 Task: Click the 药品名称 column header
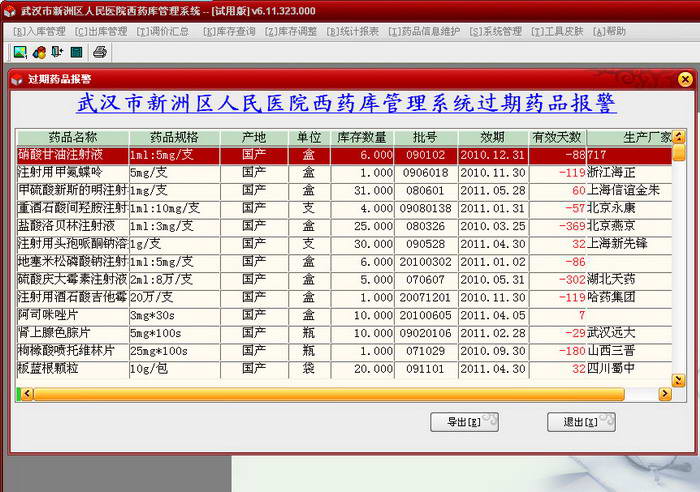pyautogui.click(x=72, y=137)
